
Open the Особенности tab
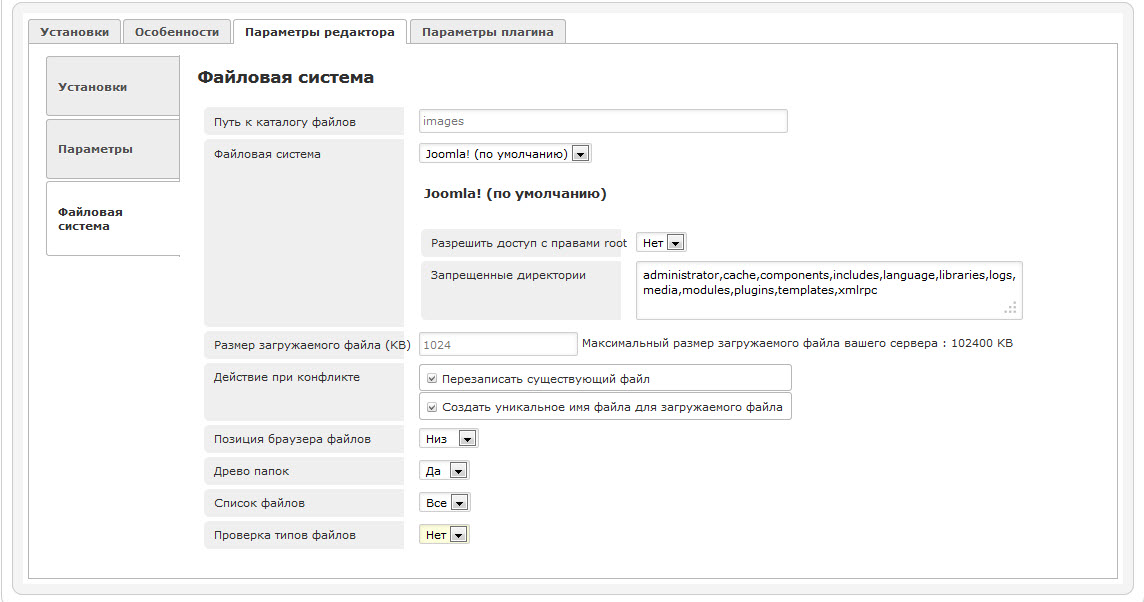177,32
